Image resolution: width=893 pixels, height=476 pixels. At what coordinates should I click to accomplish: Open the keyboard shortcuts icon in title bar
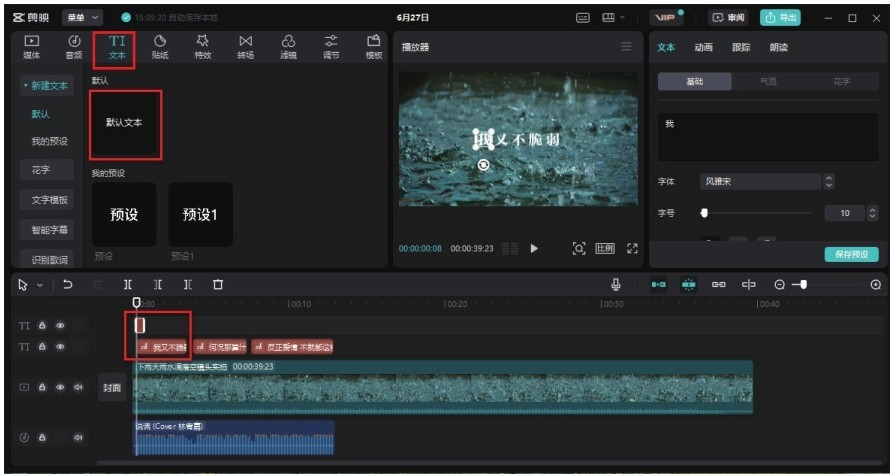click(x=583, y=18)
